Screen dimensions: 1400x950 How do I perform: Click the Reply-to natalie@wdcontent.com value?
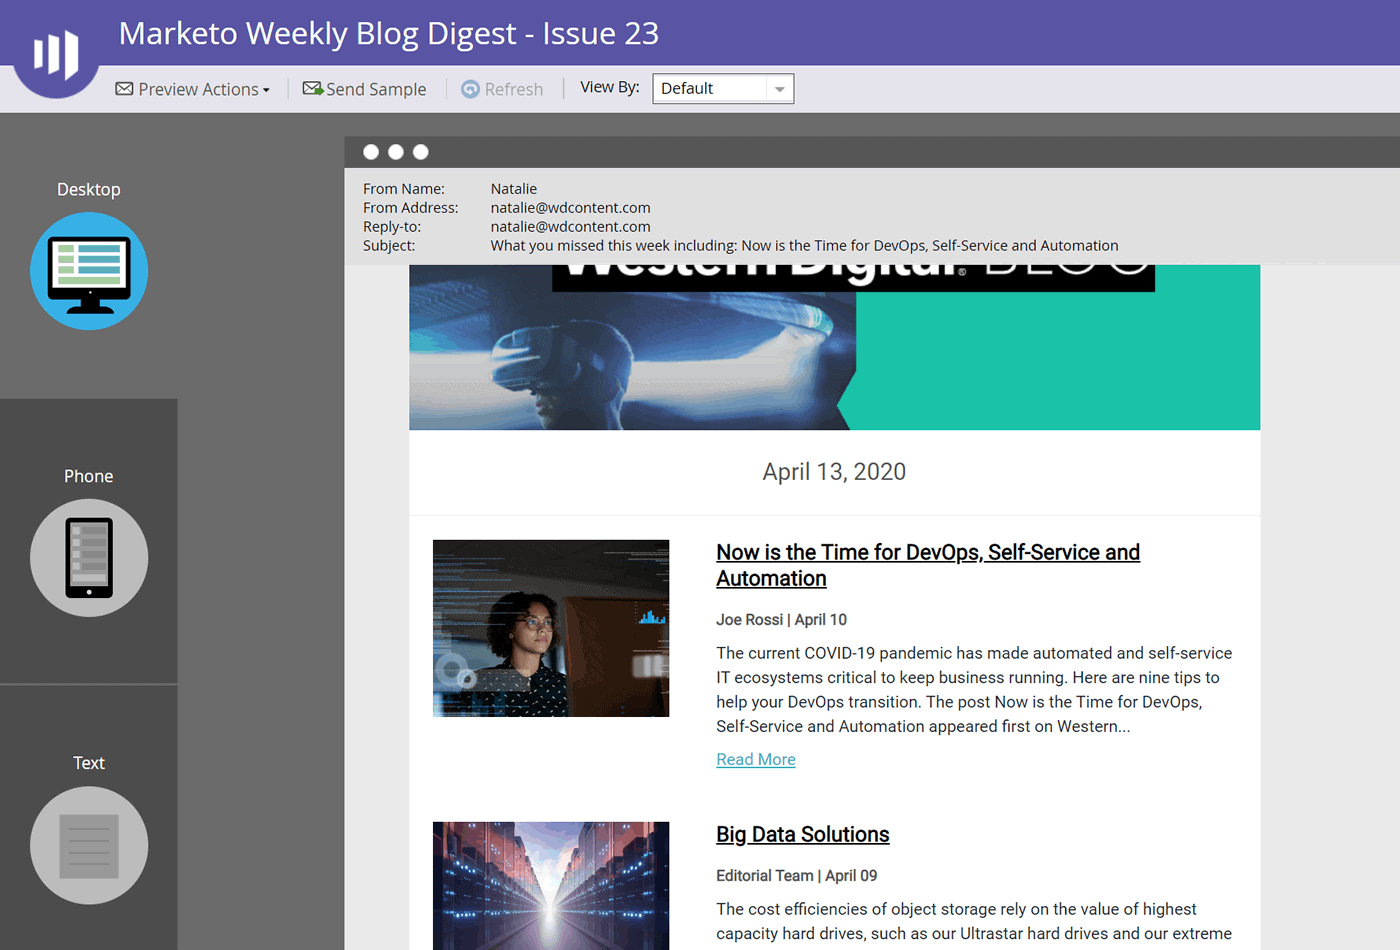[x=571, y=227]
